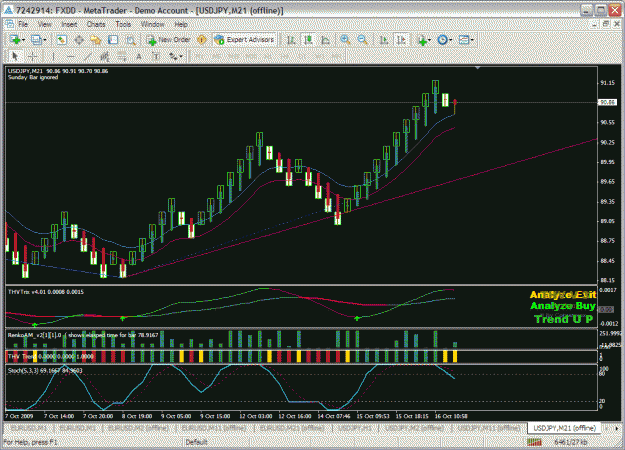Open a new chart window
The image size is (625, 450).
point(17,40)
